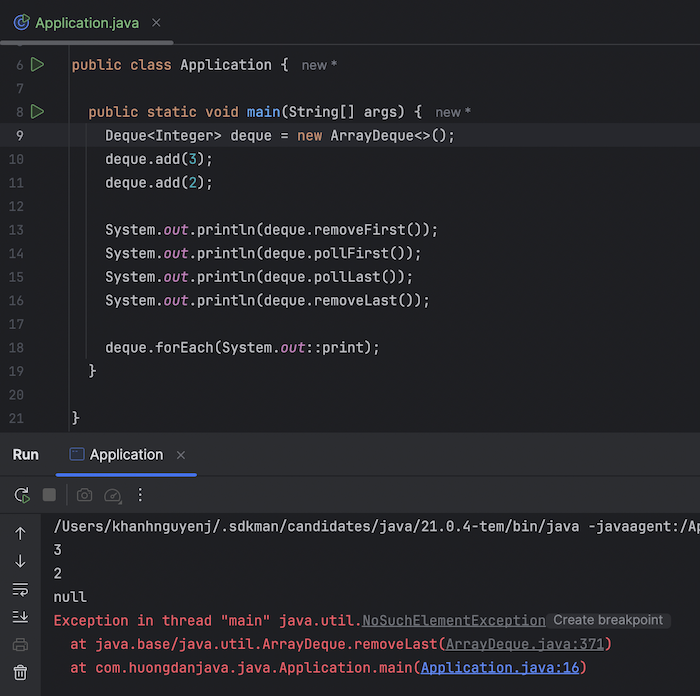Toggle scroll to end of console
This screenshot has width=700, height=696.
coord(20,617)
